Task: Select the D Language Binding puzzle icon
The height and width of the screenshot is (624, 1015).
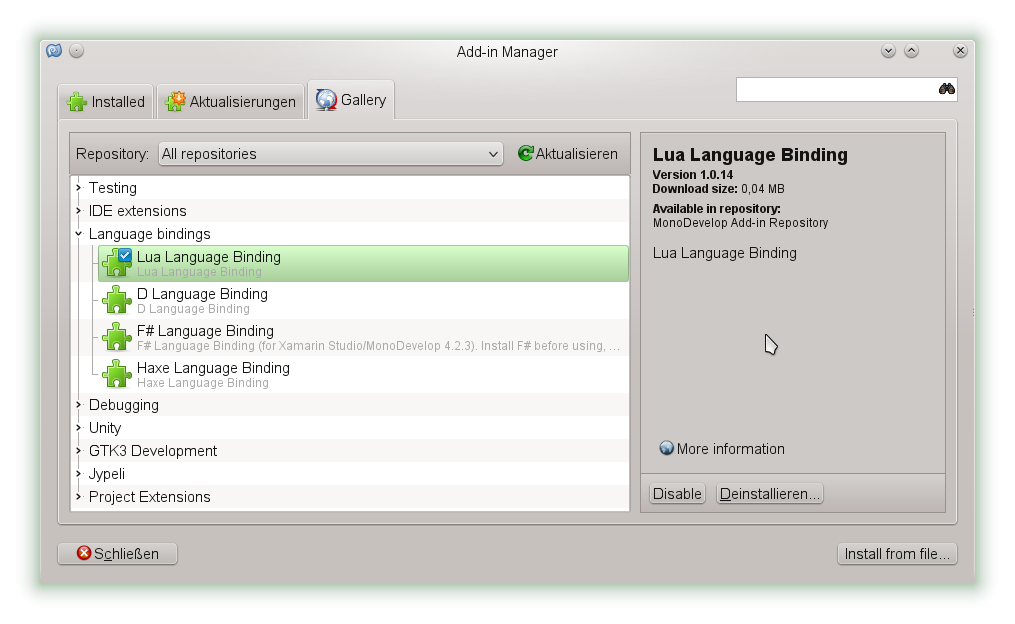Action: (117, 300)
